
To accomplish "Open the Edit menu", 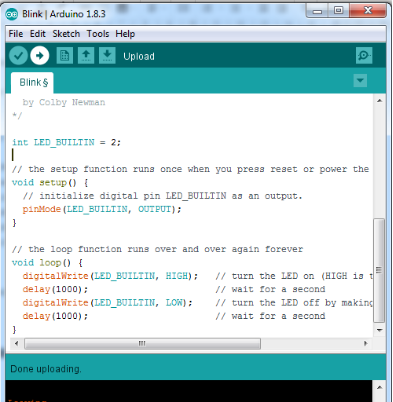I will [38, 34].
